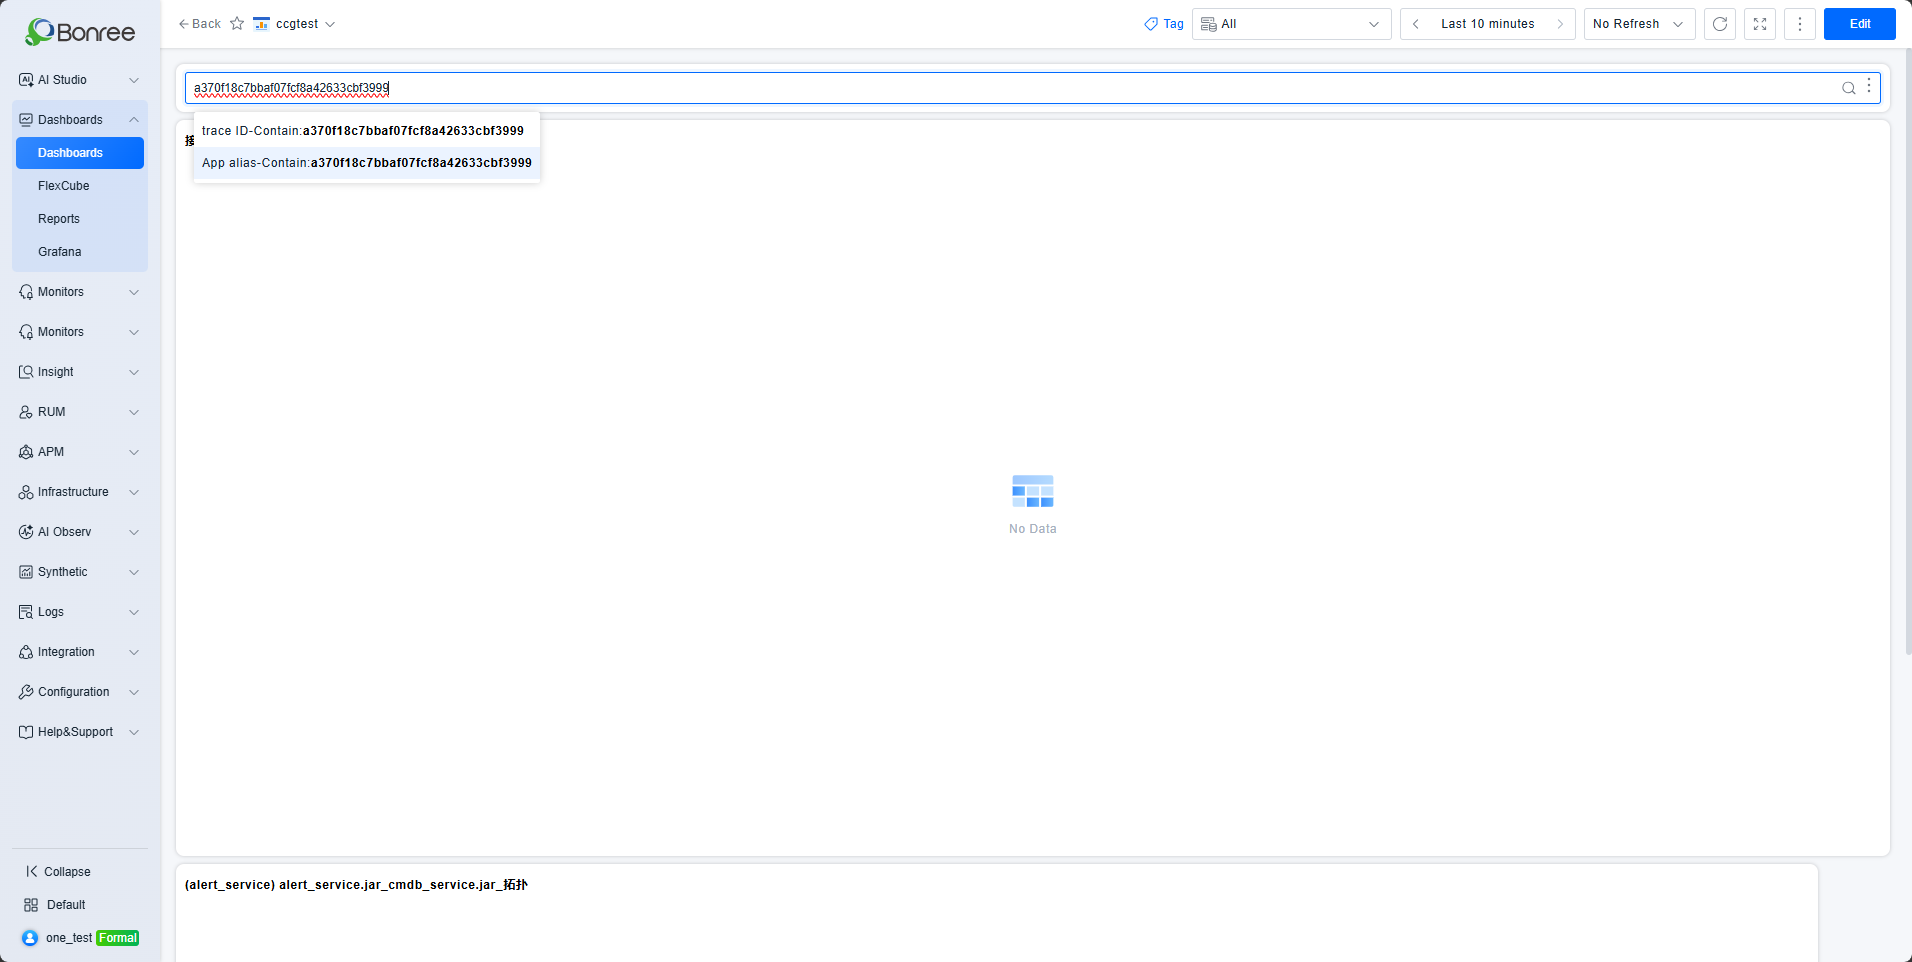Screen dimensions: 1912x962
Task: Click the refresh dashboard icon
Action: tap(1720, 24)
